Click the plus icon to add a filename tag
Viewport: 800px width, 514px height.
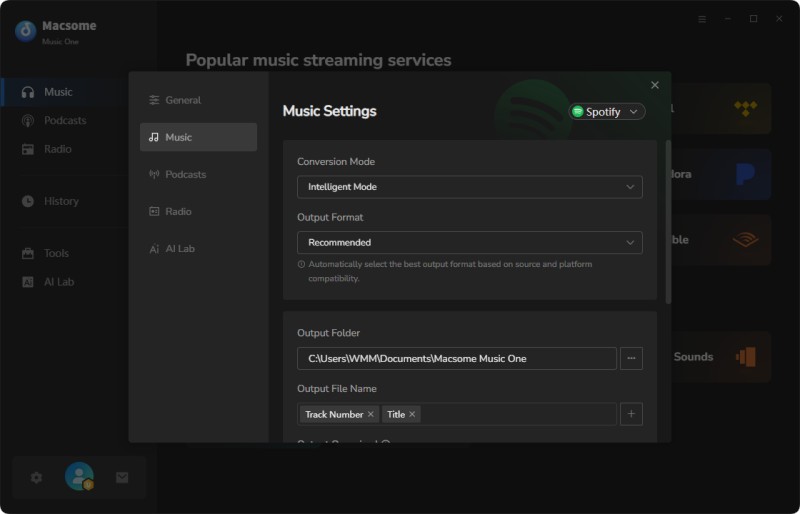click(631, 414)
